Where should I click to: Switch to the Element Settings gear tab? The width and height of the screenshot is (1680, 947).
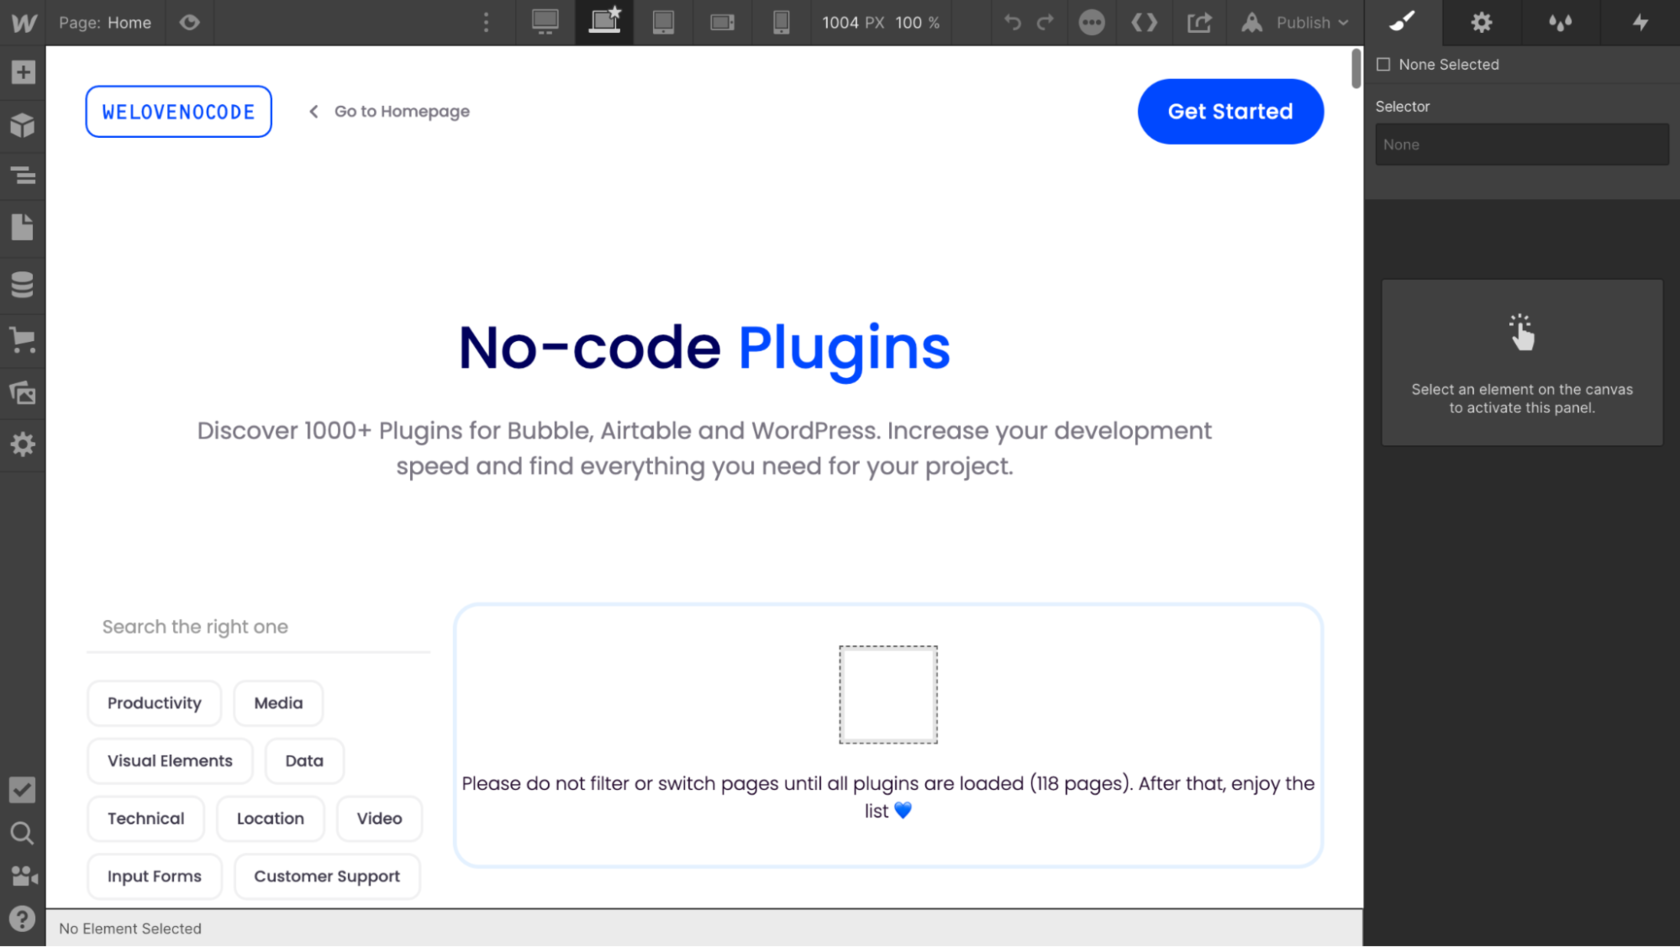coord(1482,22)
